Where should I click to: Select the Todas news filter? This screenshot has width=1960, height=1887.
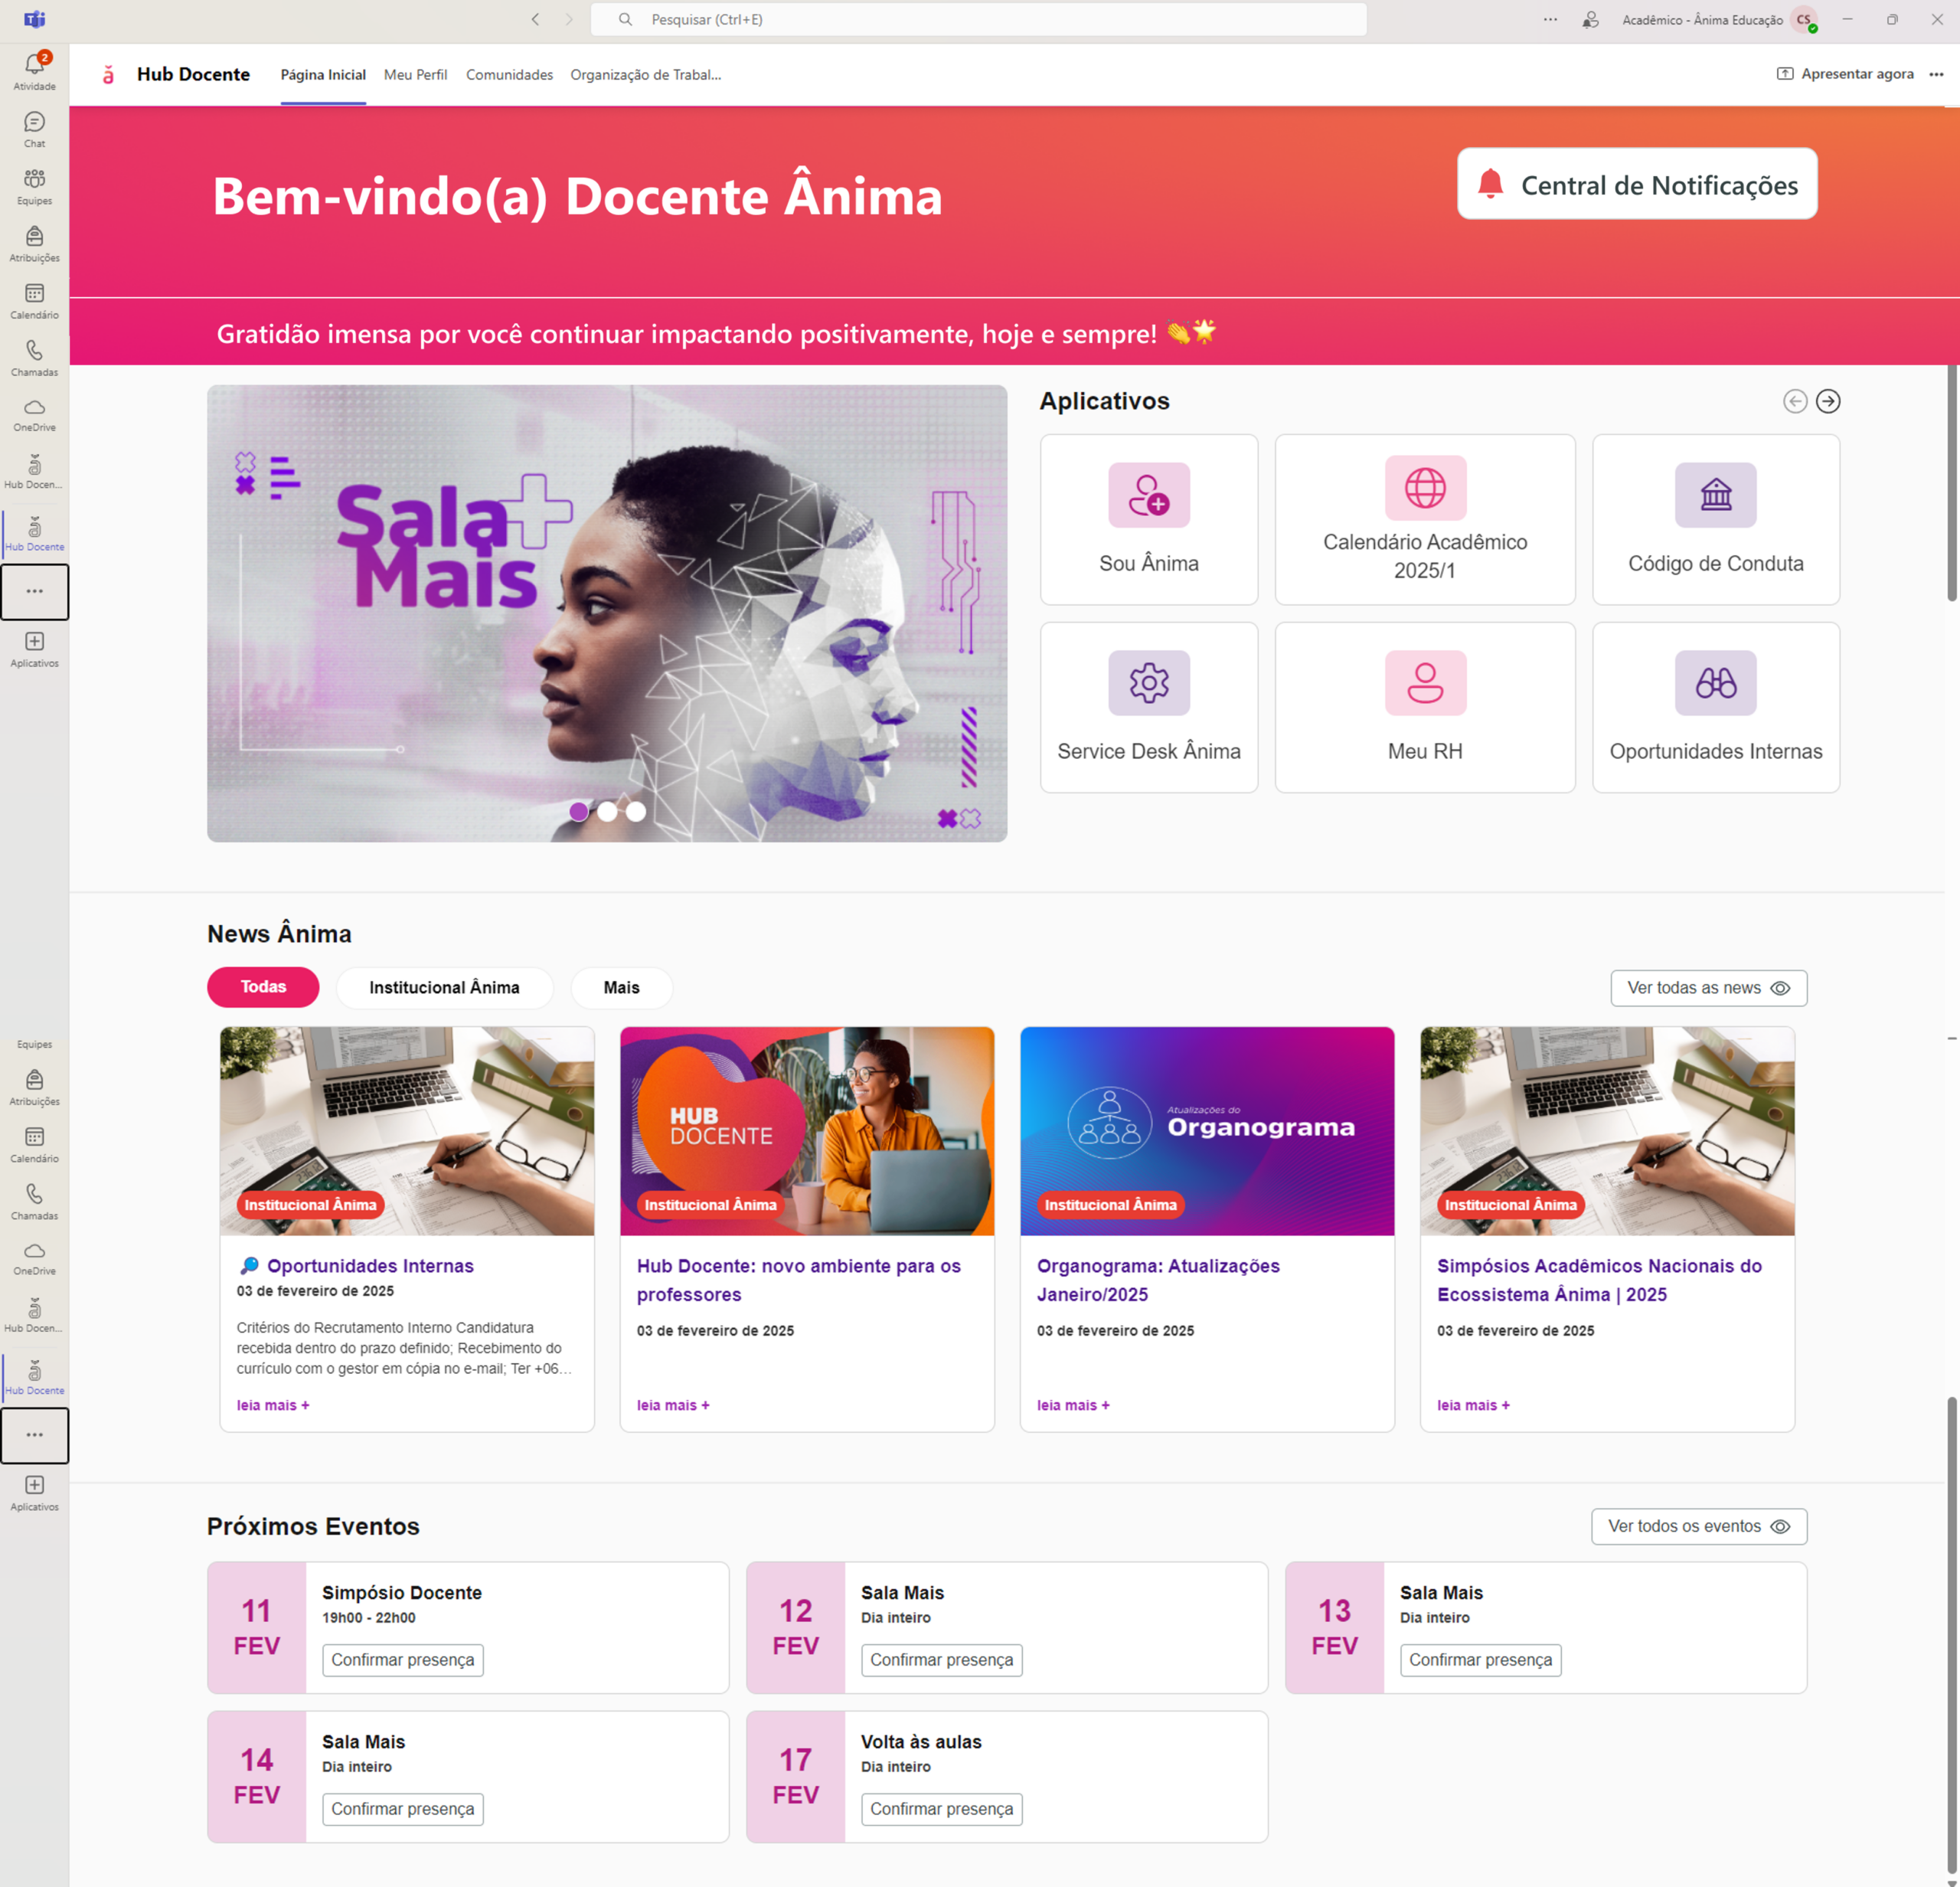263,986
